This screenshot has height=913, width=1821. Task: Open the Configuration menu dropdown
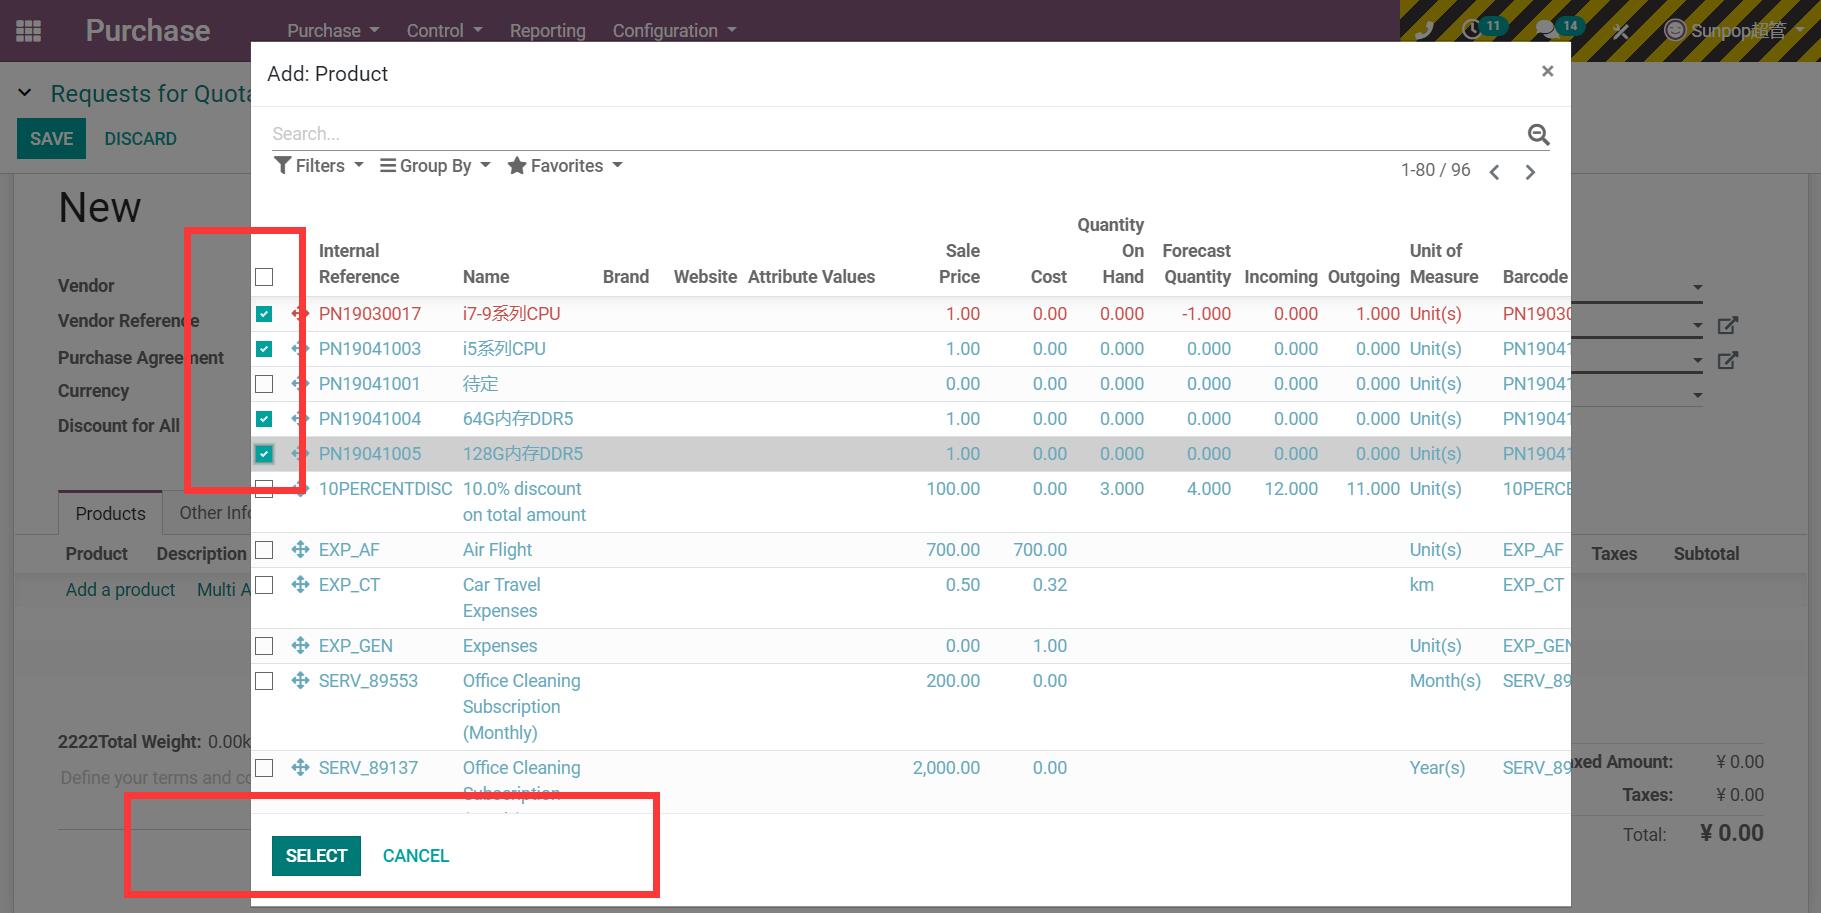[x=674, y=31]
